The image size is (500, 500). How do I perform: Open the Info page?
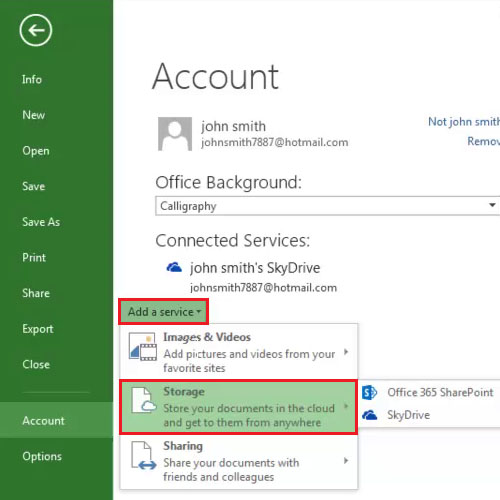pos(32,79)
